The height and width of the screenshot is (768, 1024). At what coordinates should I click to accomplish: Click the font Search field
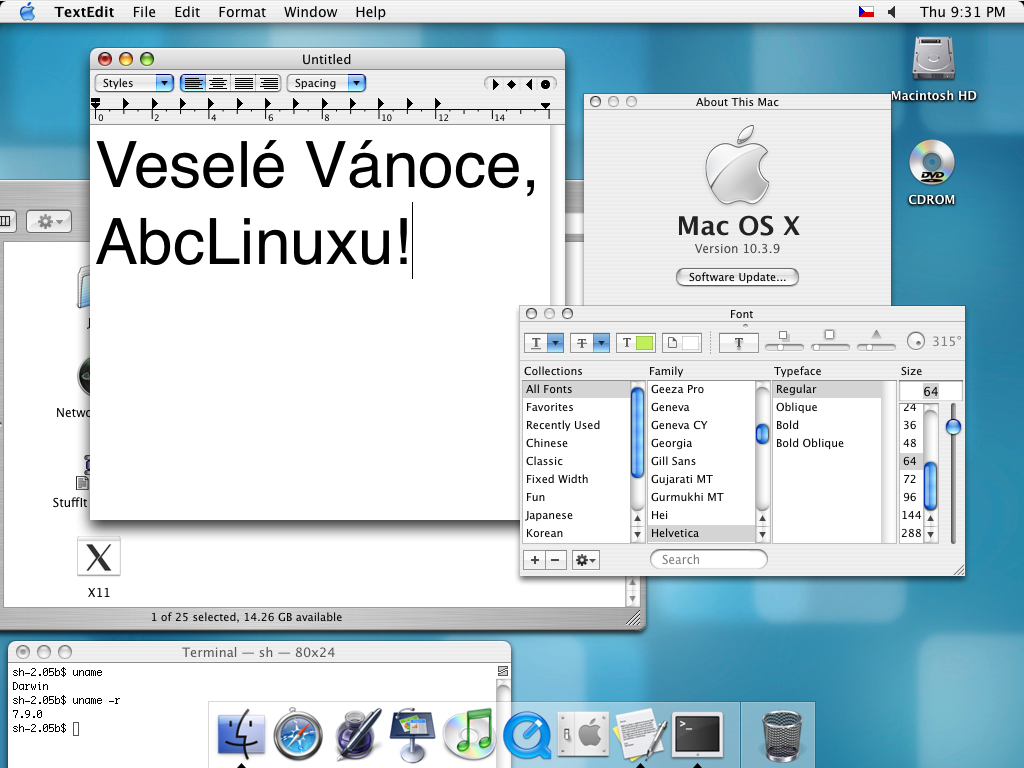709,560
